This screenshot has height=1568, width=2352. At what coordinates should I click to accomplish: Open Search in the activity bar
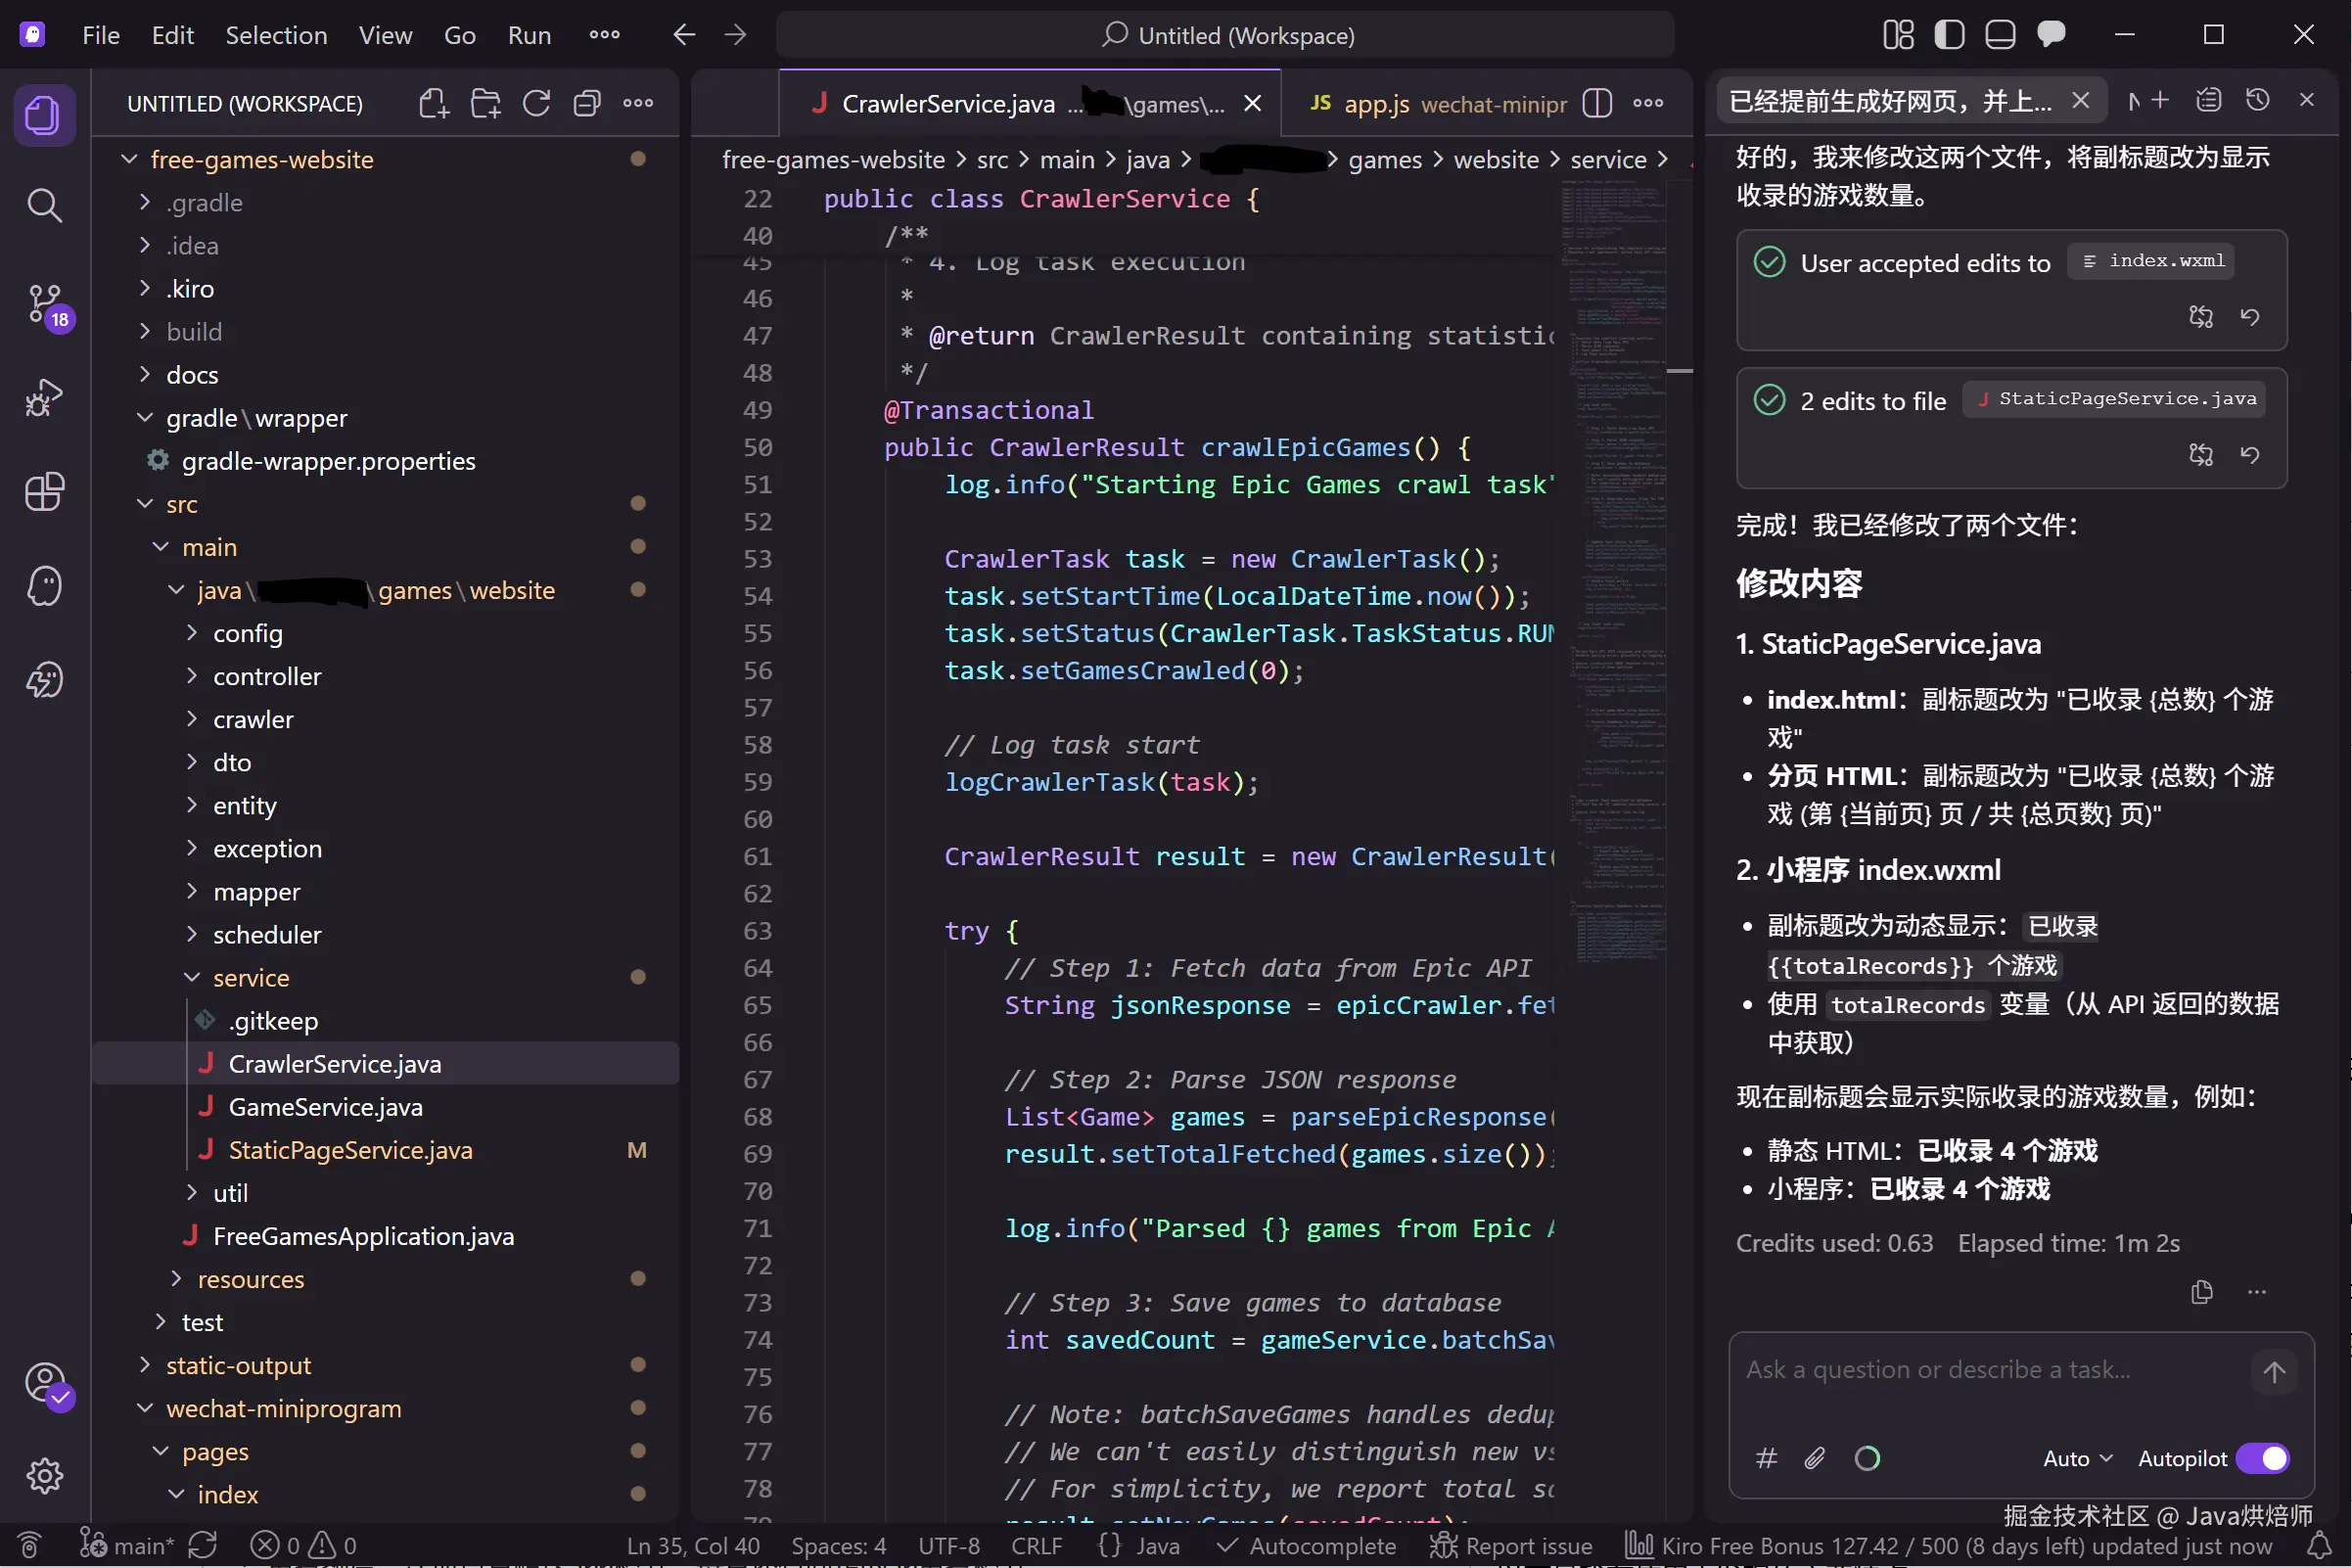(45, 206)
